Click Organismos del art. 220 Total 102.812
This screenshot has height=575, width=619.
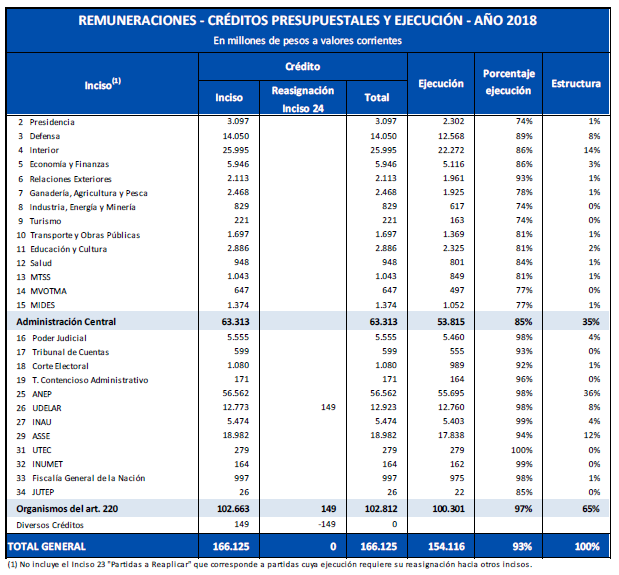(x=381, y=509)
